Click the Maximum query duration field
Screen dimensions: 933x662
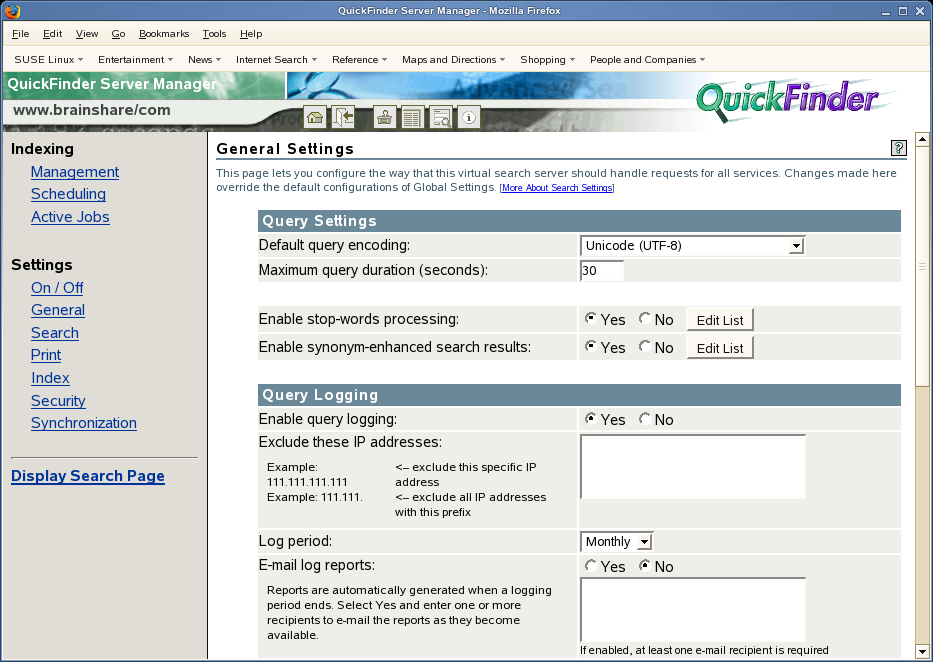(602, 271)
